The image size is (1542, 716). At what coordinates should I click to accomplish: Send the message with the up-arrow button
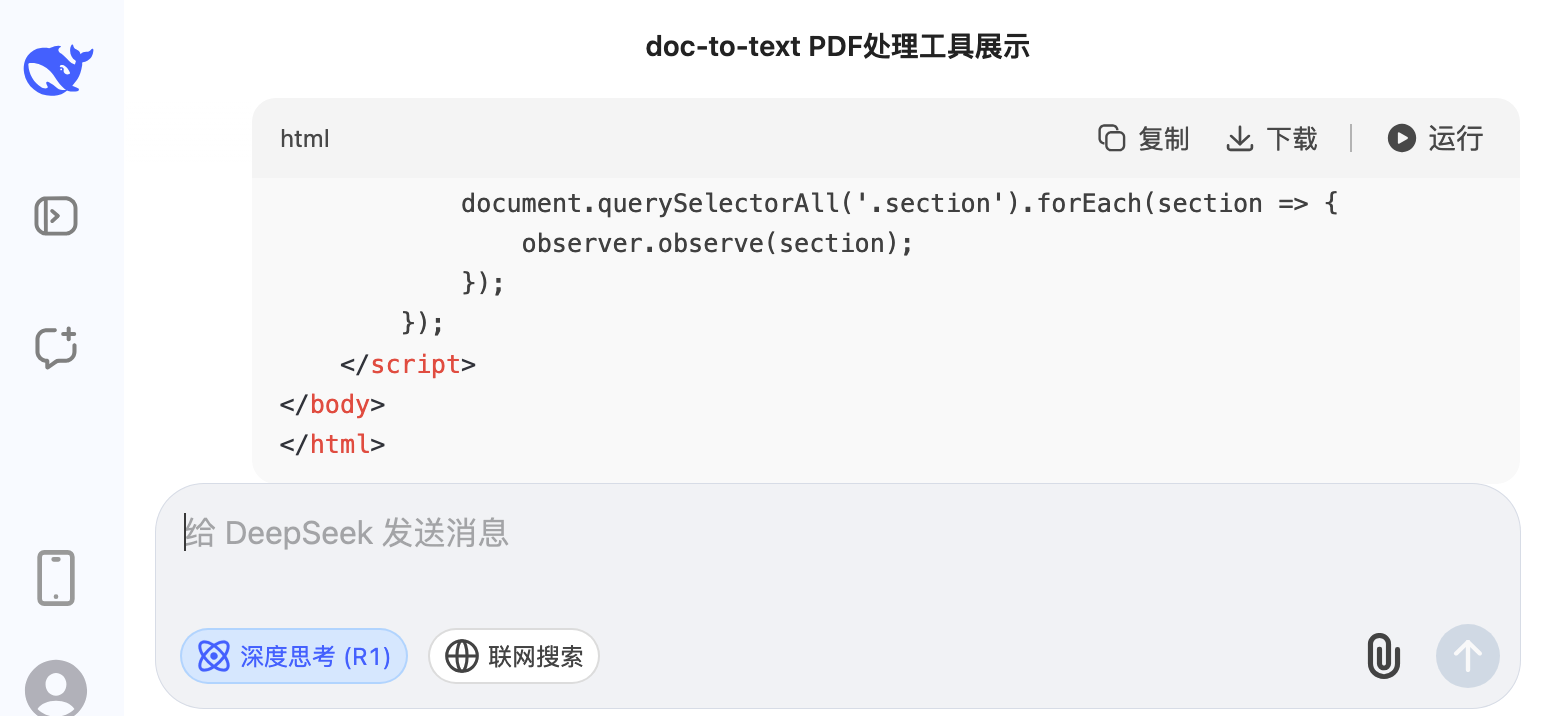[x=1467, y=656]
